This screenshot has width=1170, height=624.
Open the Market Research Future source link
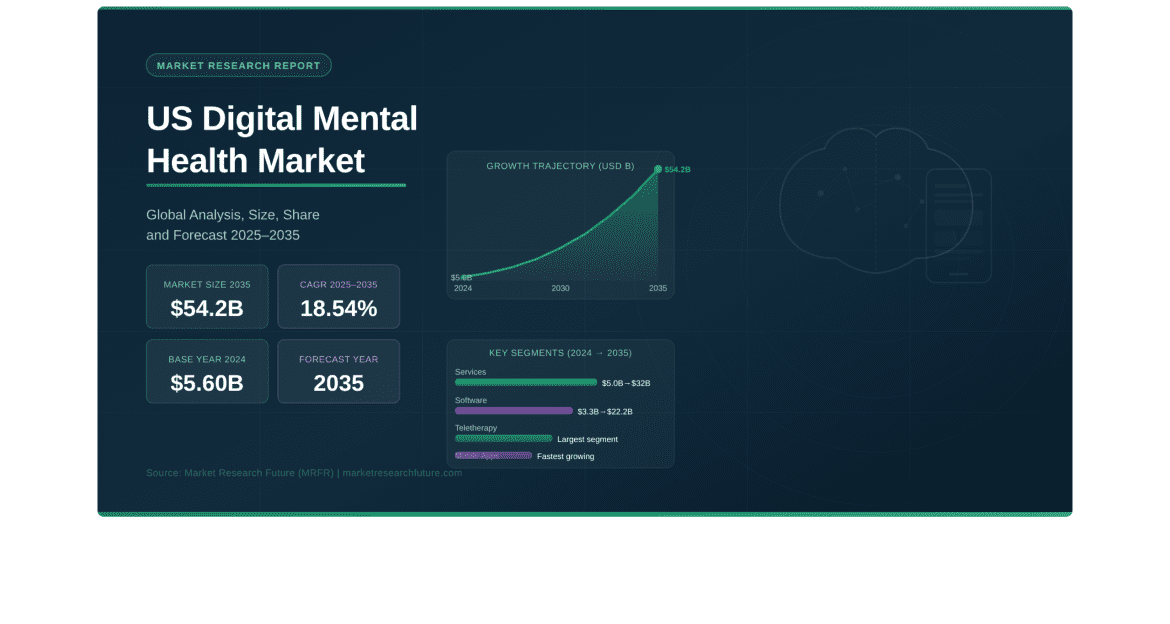303,472
